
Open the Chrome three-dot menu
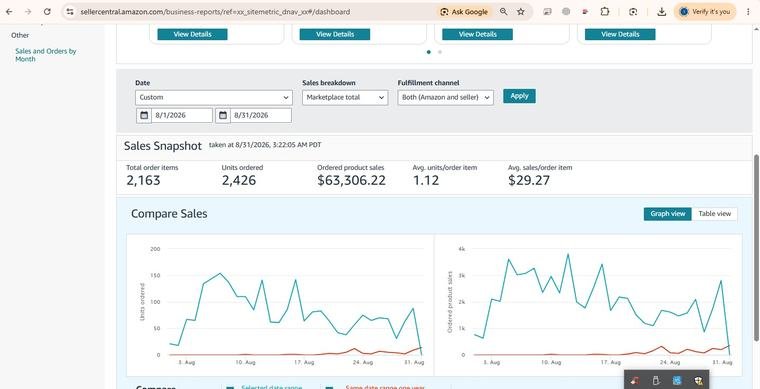coord(748,12)
